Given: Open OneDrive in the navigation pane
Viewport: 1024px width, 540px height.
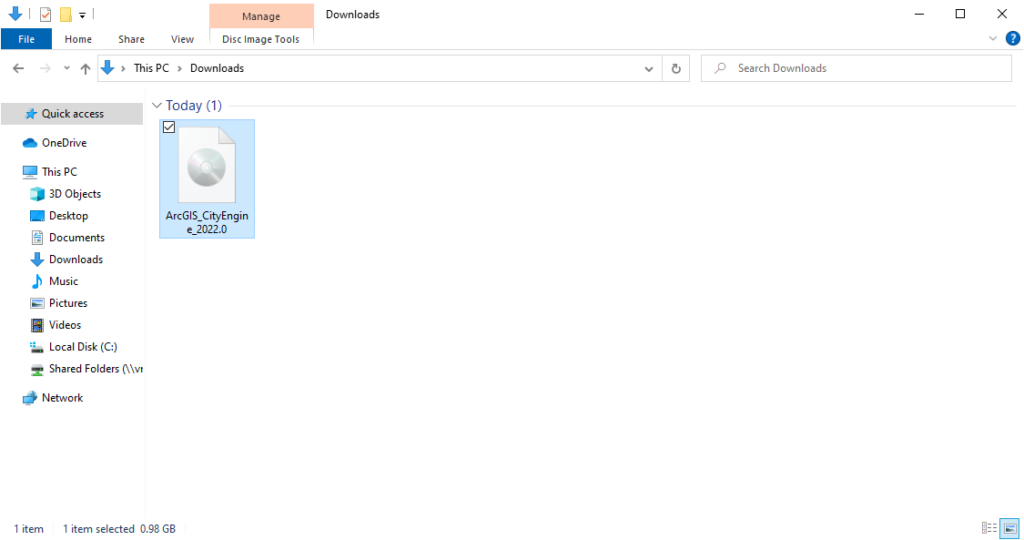Looking at the screenshot, I should click(64, 142).
